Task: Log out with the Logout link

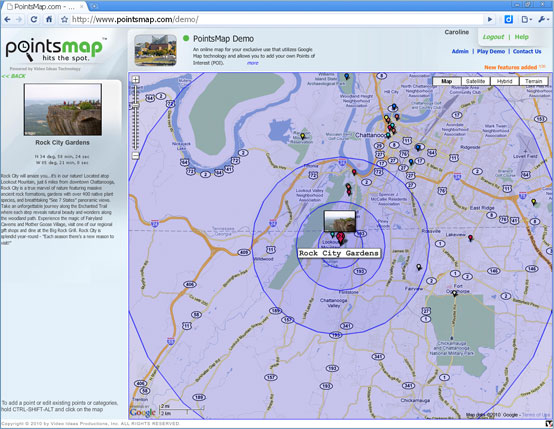Action: 493,37
